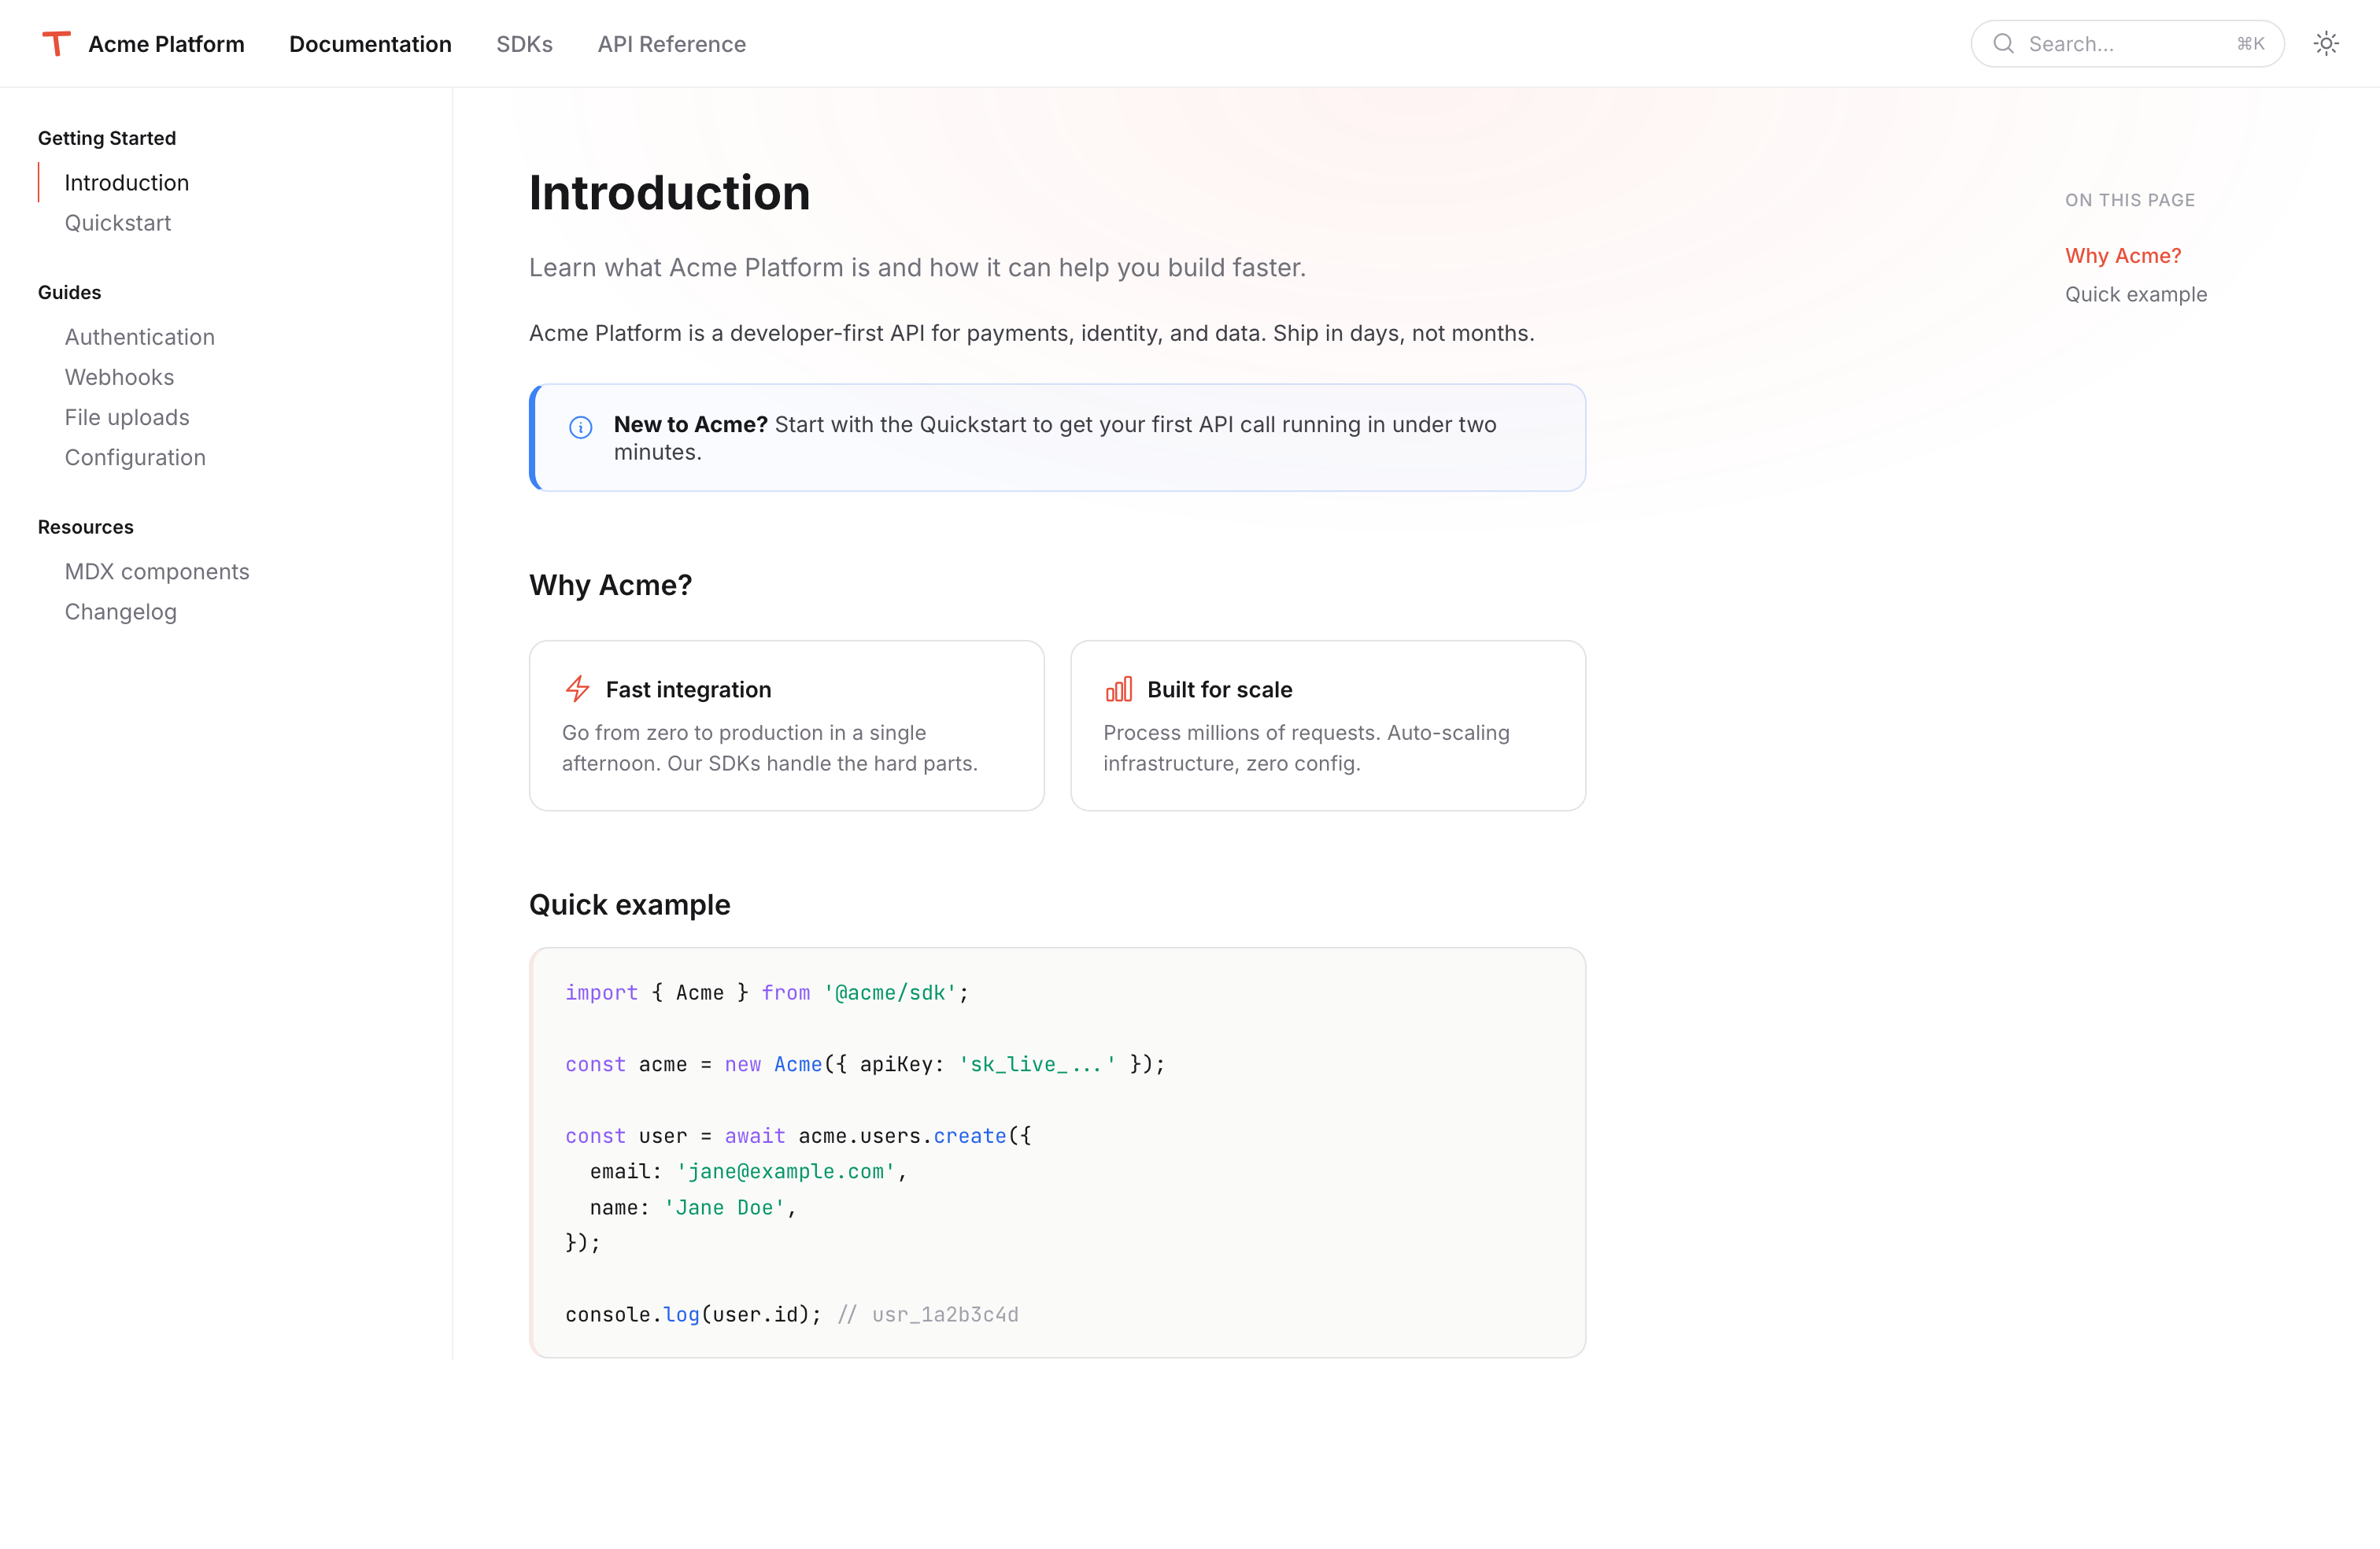Click the bar chart Built for scale icon
The width and height of the screenshot is (2380, 1549).
click(x=1119, y=689)
